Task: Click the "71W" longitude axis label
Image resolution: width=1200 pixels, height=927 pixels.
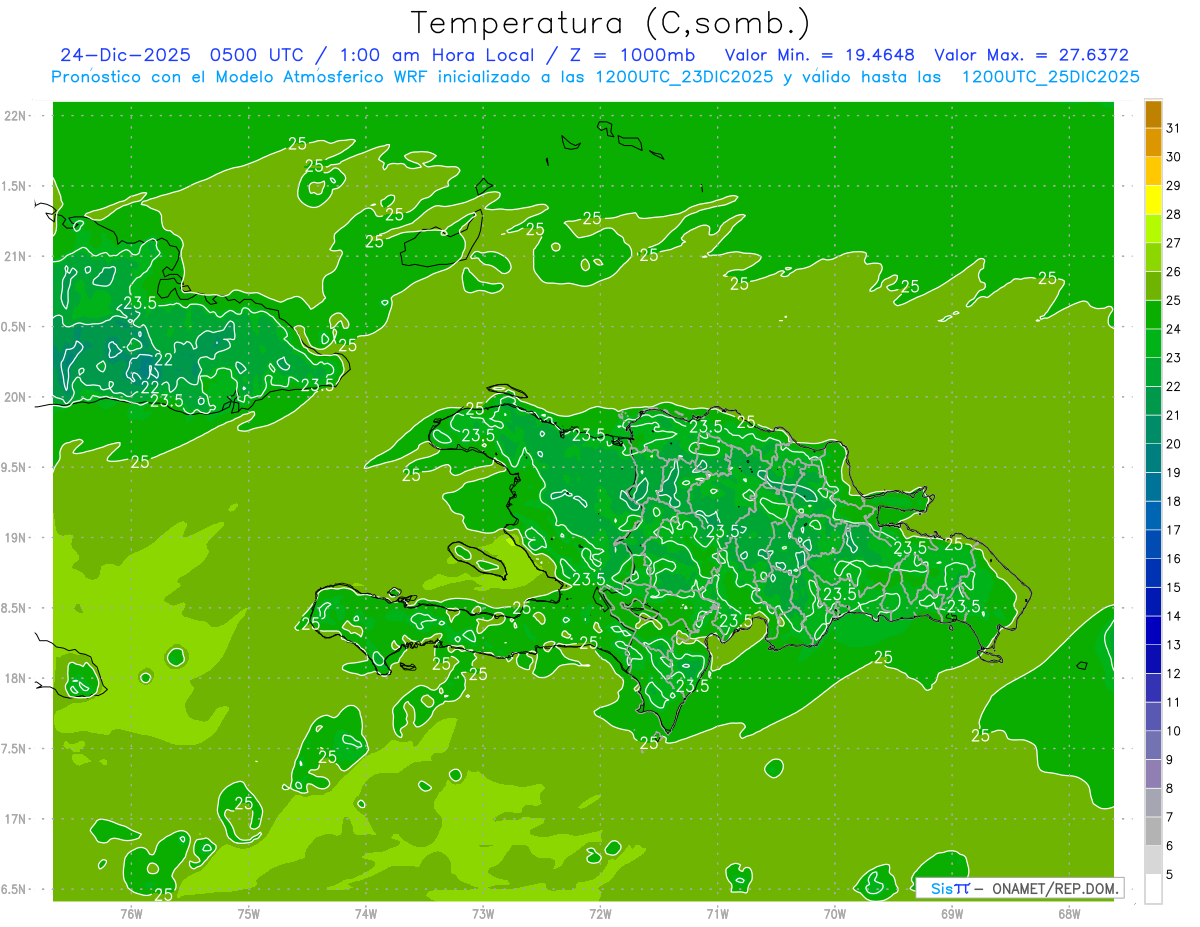Action: pos(717,914)
